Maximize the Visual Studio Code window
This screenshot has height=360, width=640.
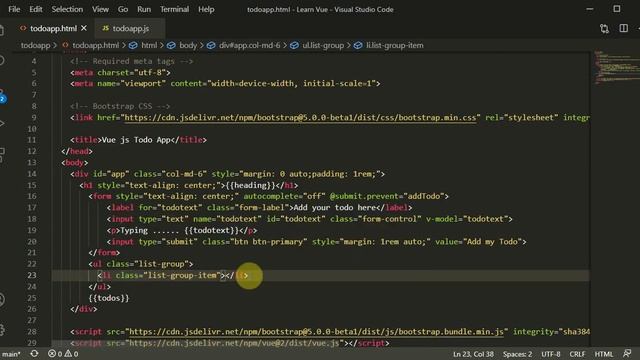617,9
